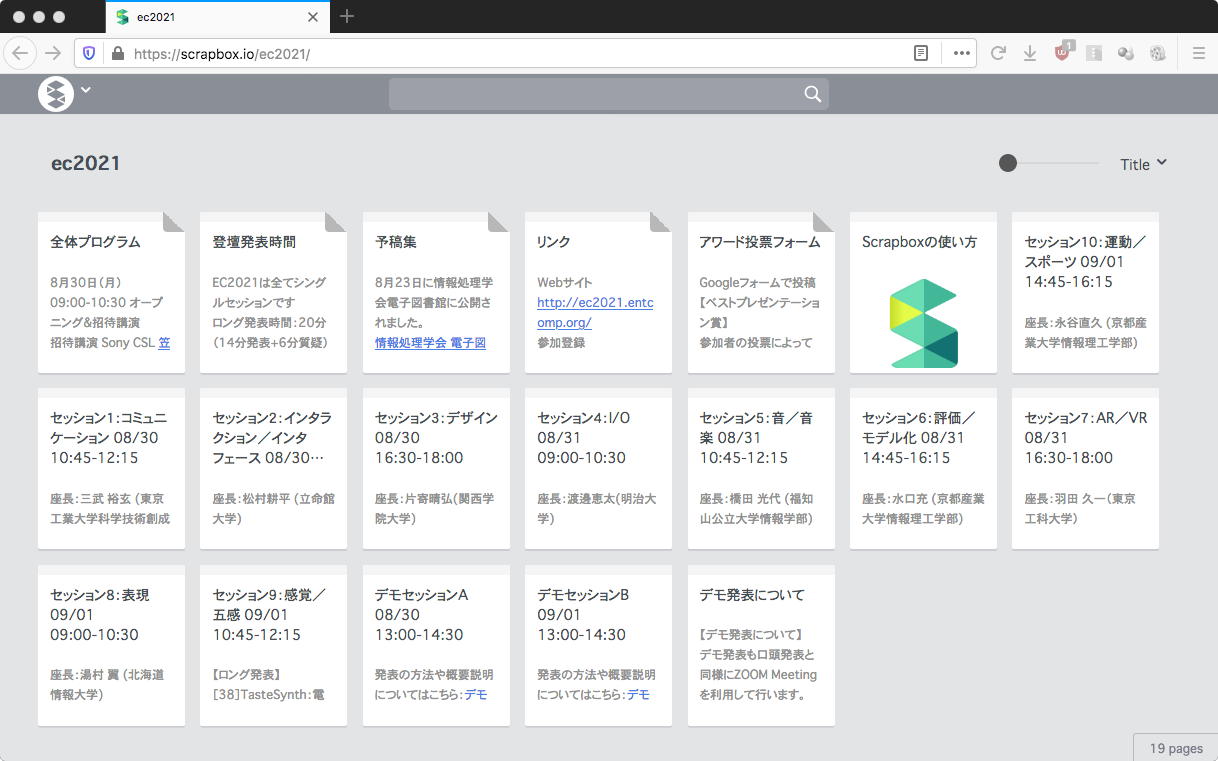This screenshot has width=1218, height=761.
Task: Open a new tab with plus button
Action: click(347, 16)
